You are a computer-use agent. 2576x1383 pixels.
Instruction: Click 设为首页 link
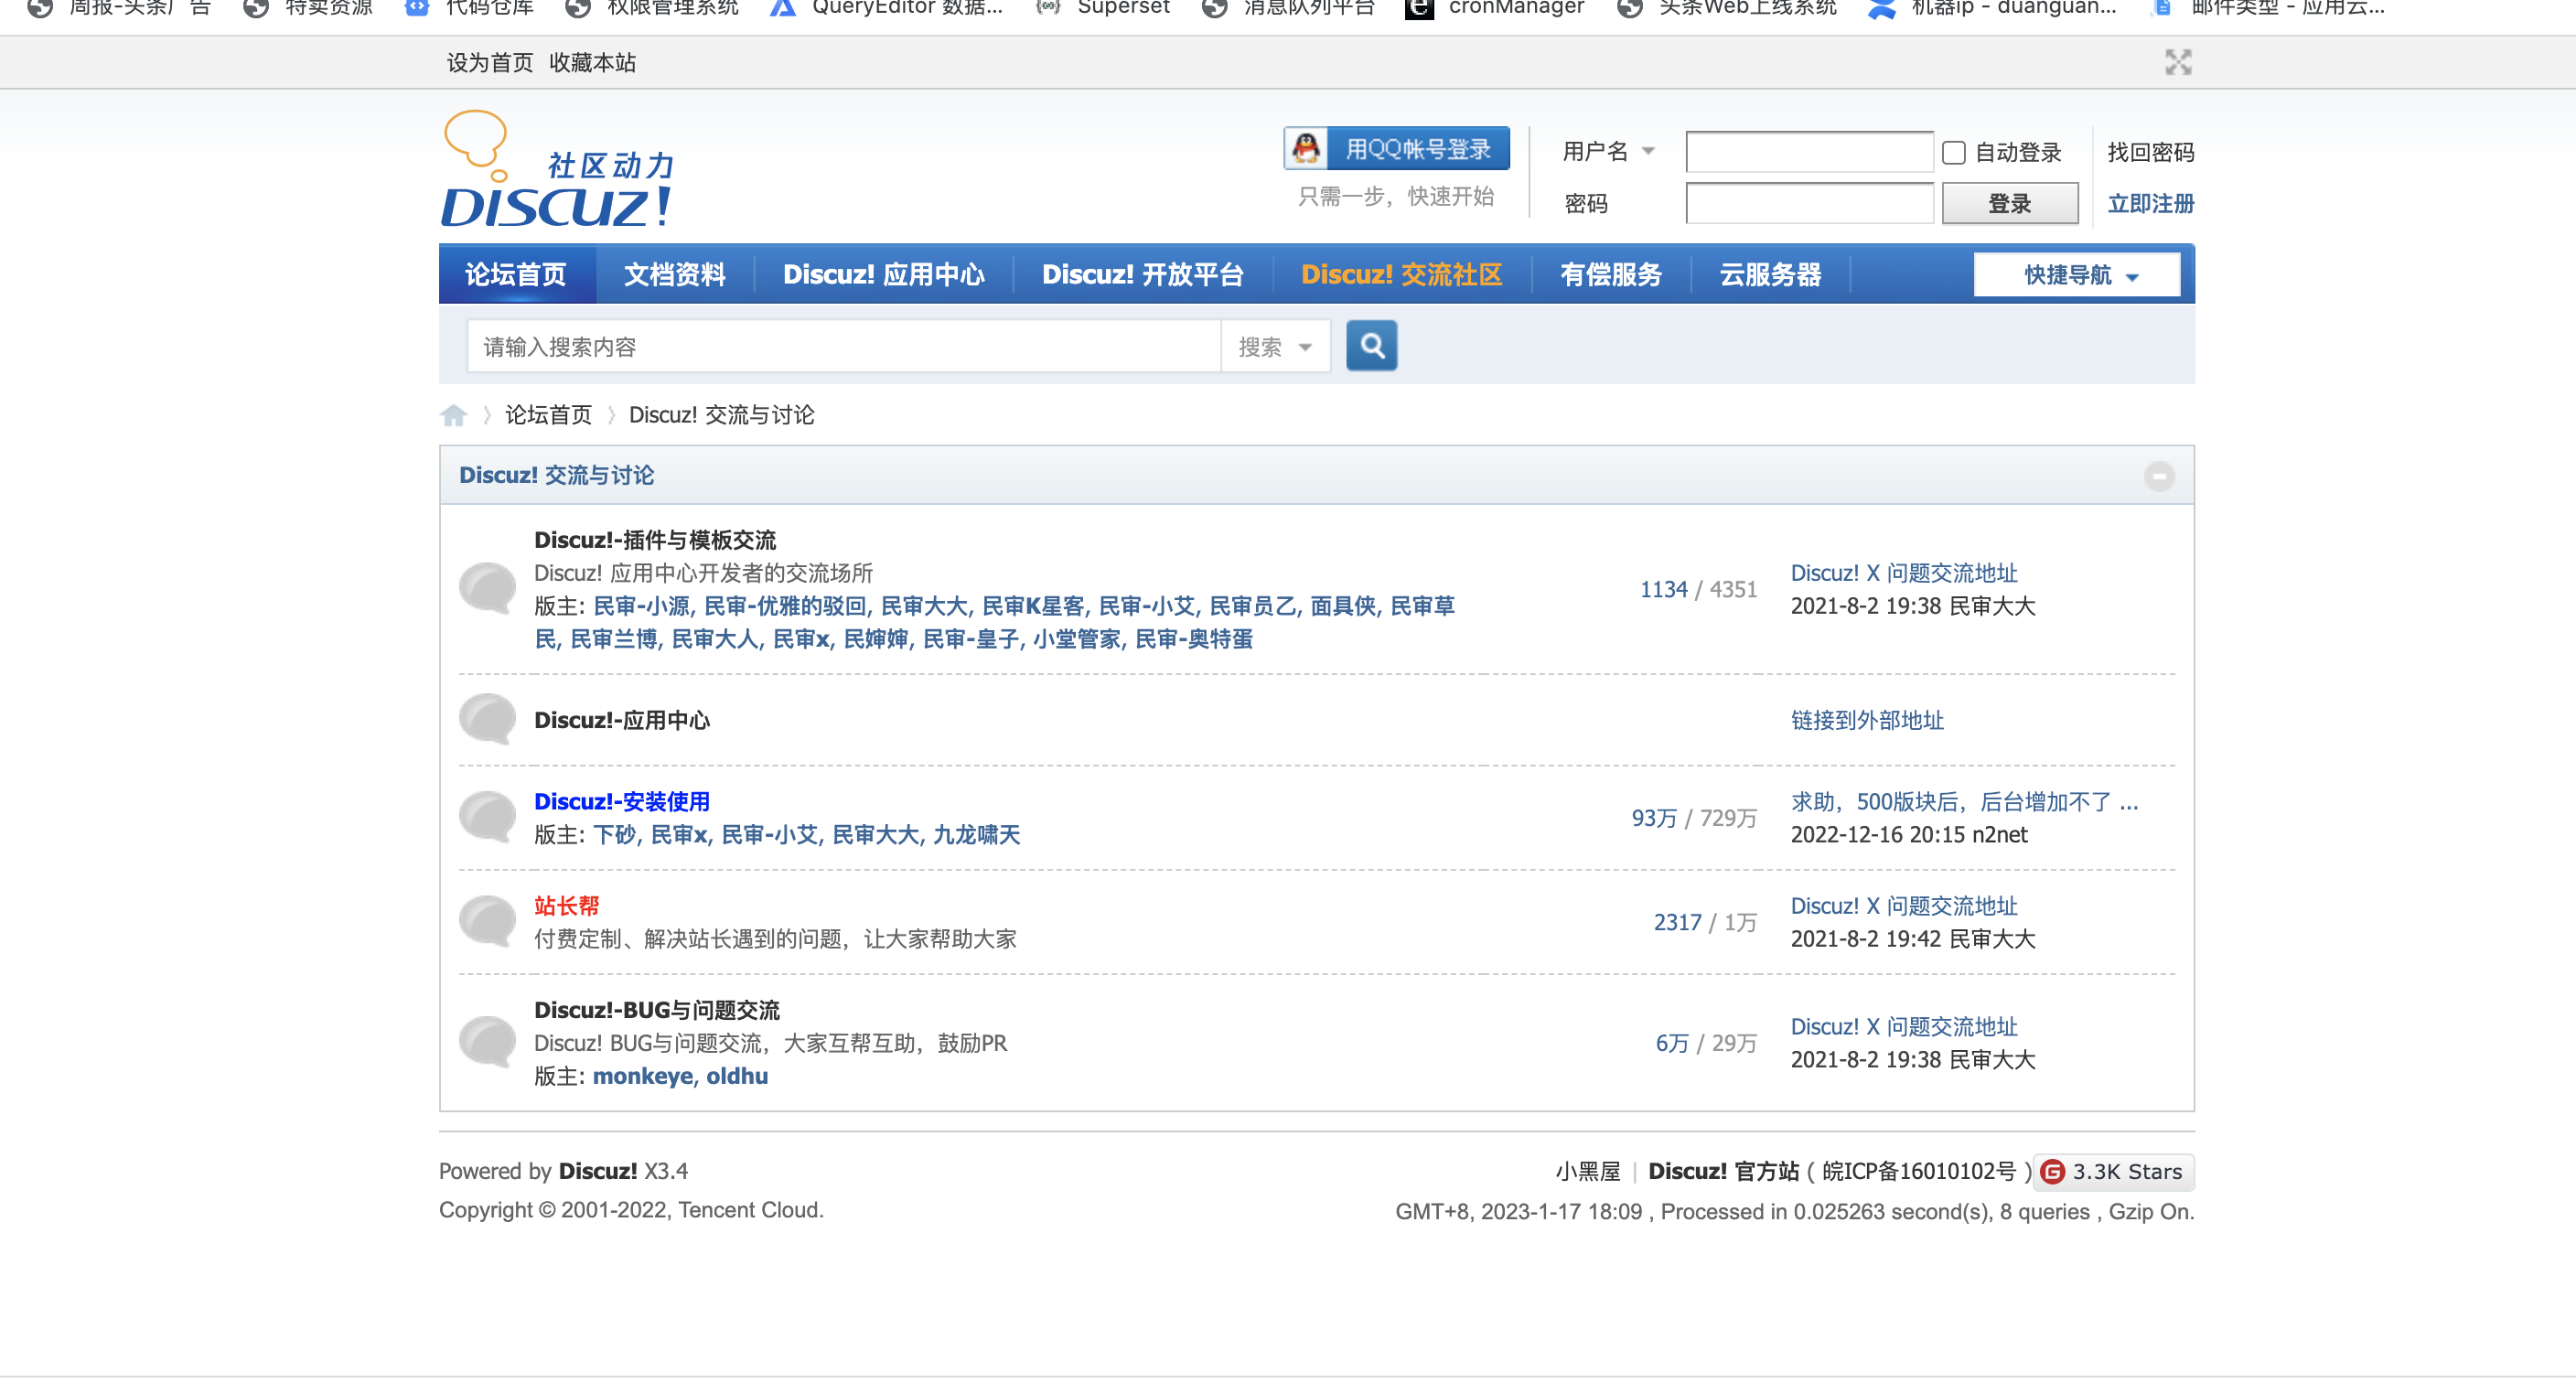(x=490, y=63)
